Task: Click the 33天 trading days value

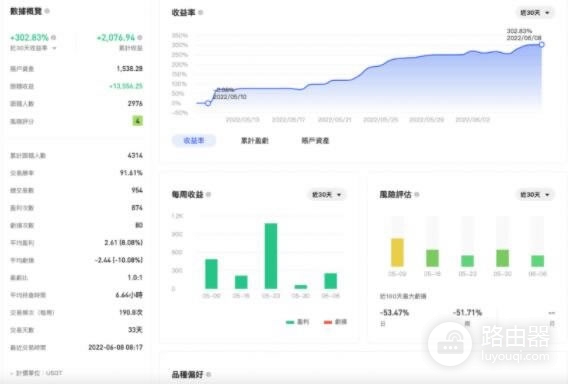Action: (x=135, y=330)
